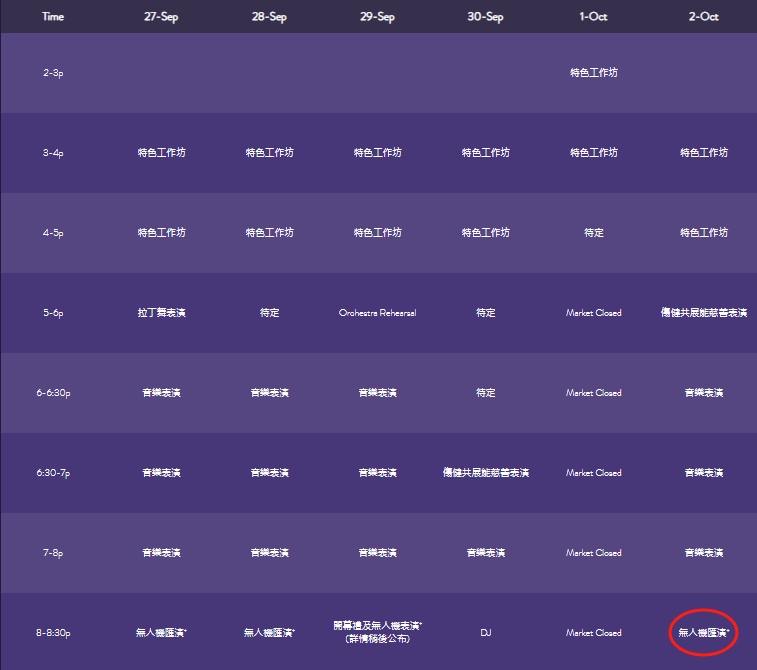Image resolution: width=757 pixels, height=670 pixels.
Task: Click Market Closed in the 8-8:30p row
Action: tap(594, 633)
